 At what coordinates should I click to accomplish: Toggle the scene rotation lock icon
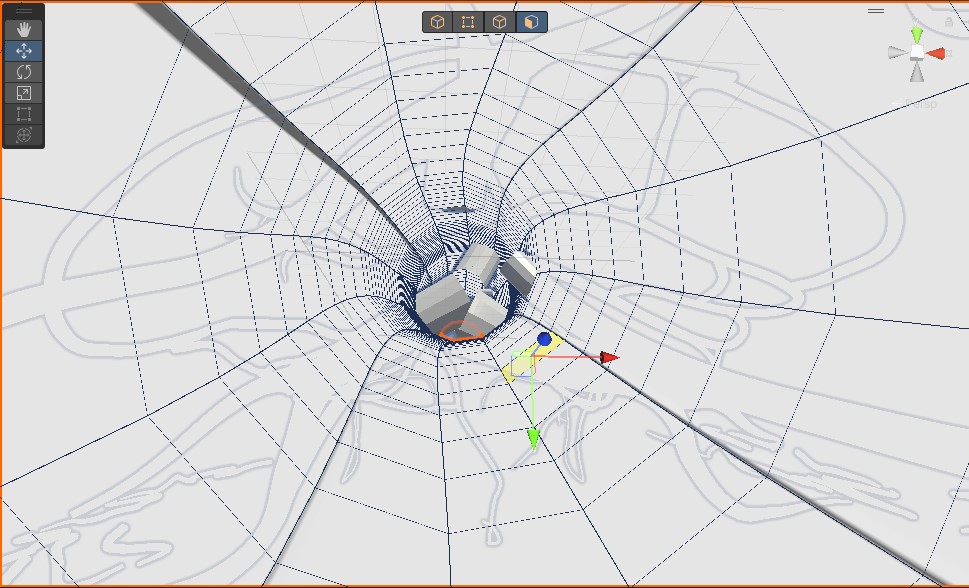click(948, 21)
